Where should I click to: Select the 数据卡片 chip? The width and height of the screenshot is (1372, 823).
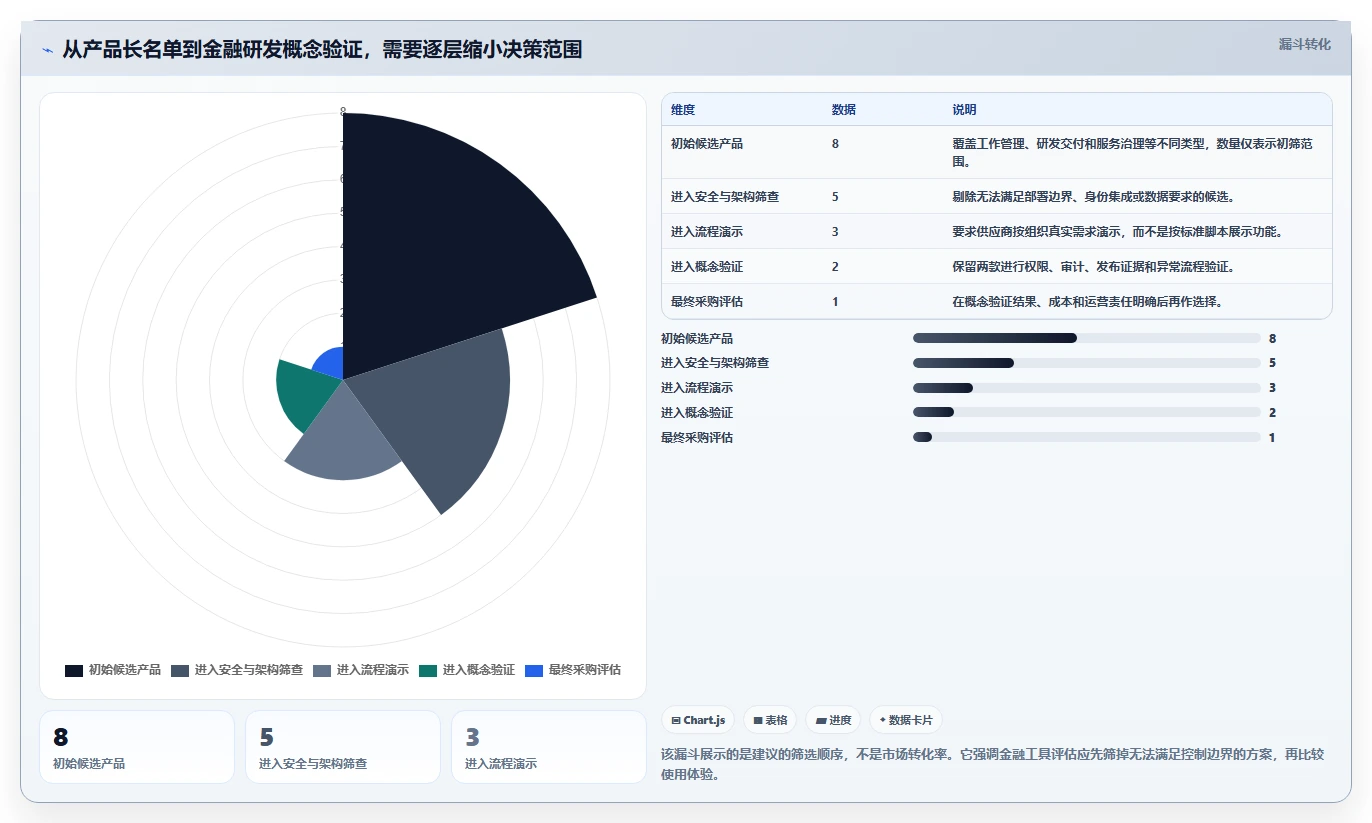click(x=906, y=720)
